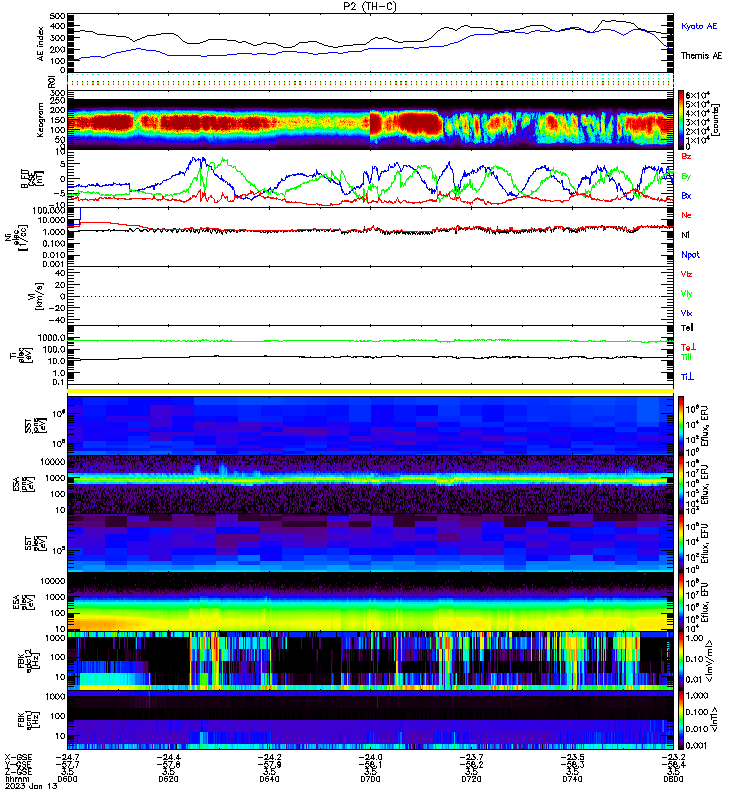
Task: Click the plot title "P2 (TH-C)"
Action: click(370, 6)
